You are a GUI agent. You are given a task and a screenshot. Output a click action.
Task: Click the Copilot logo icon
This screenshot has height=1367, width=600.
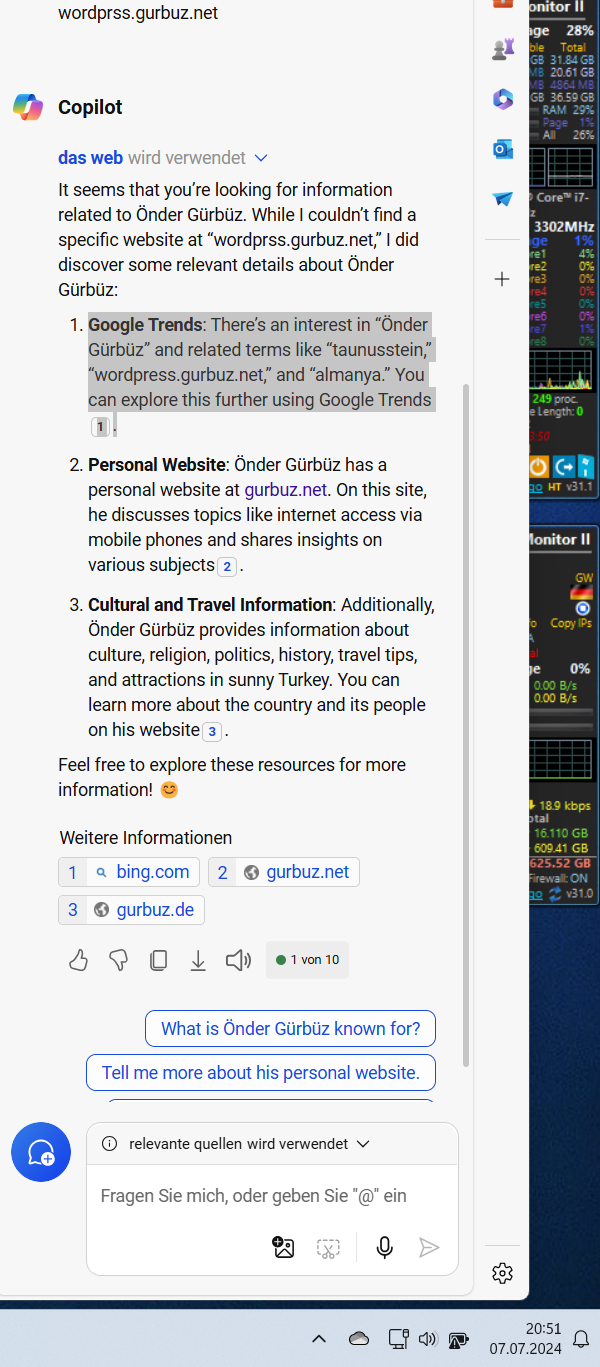pyautogui.click(x=28, y=107)
